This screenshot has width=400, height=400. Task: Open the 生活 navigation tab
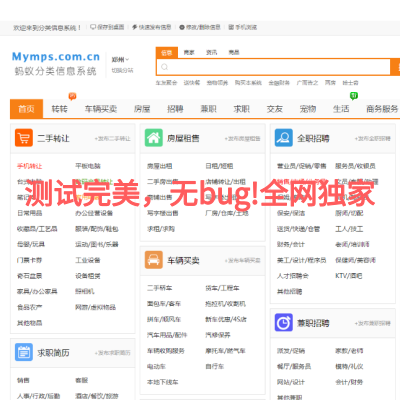pos(341,109)
